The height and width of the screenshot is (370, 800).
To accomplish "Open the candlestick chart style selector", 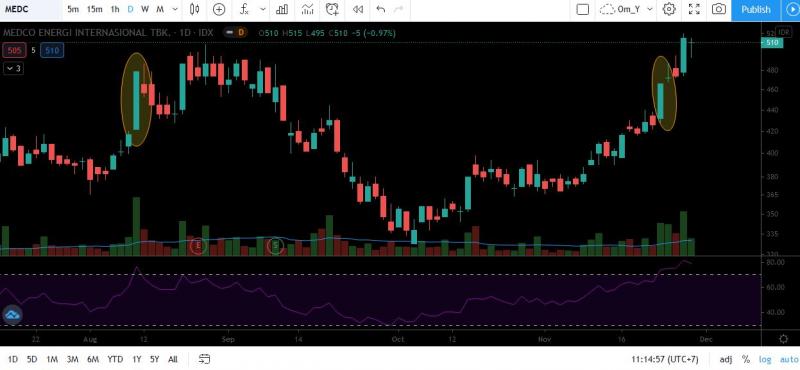I will [x=194, y=9].
